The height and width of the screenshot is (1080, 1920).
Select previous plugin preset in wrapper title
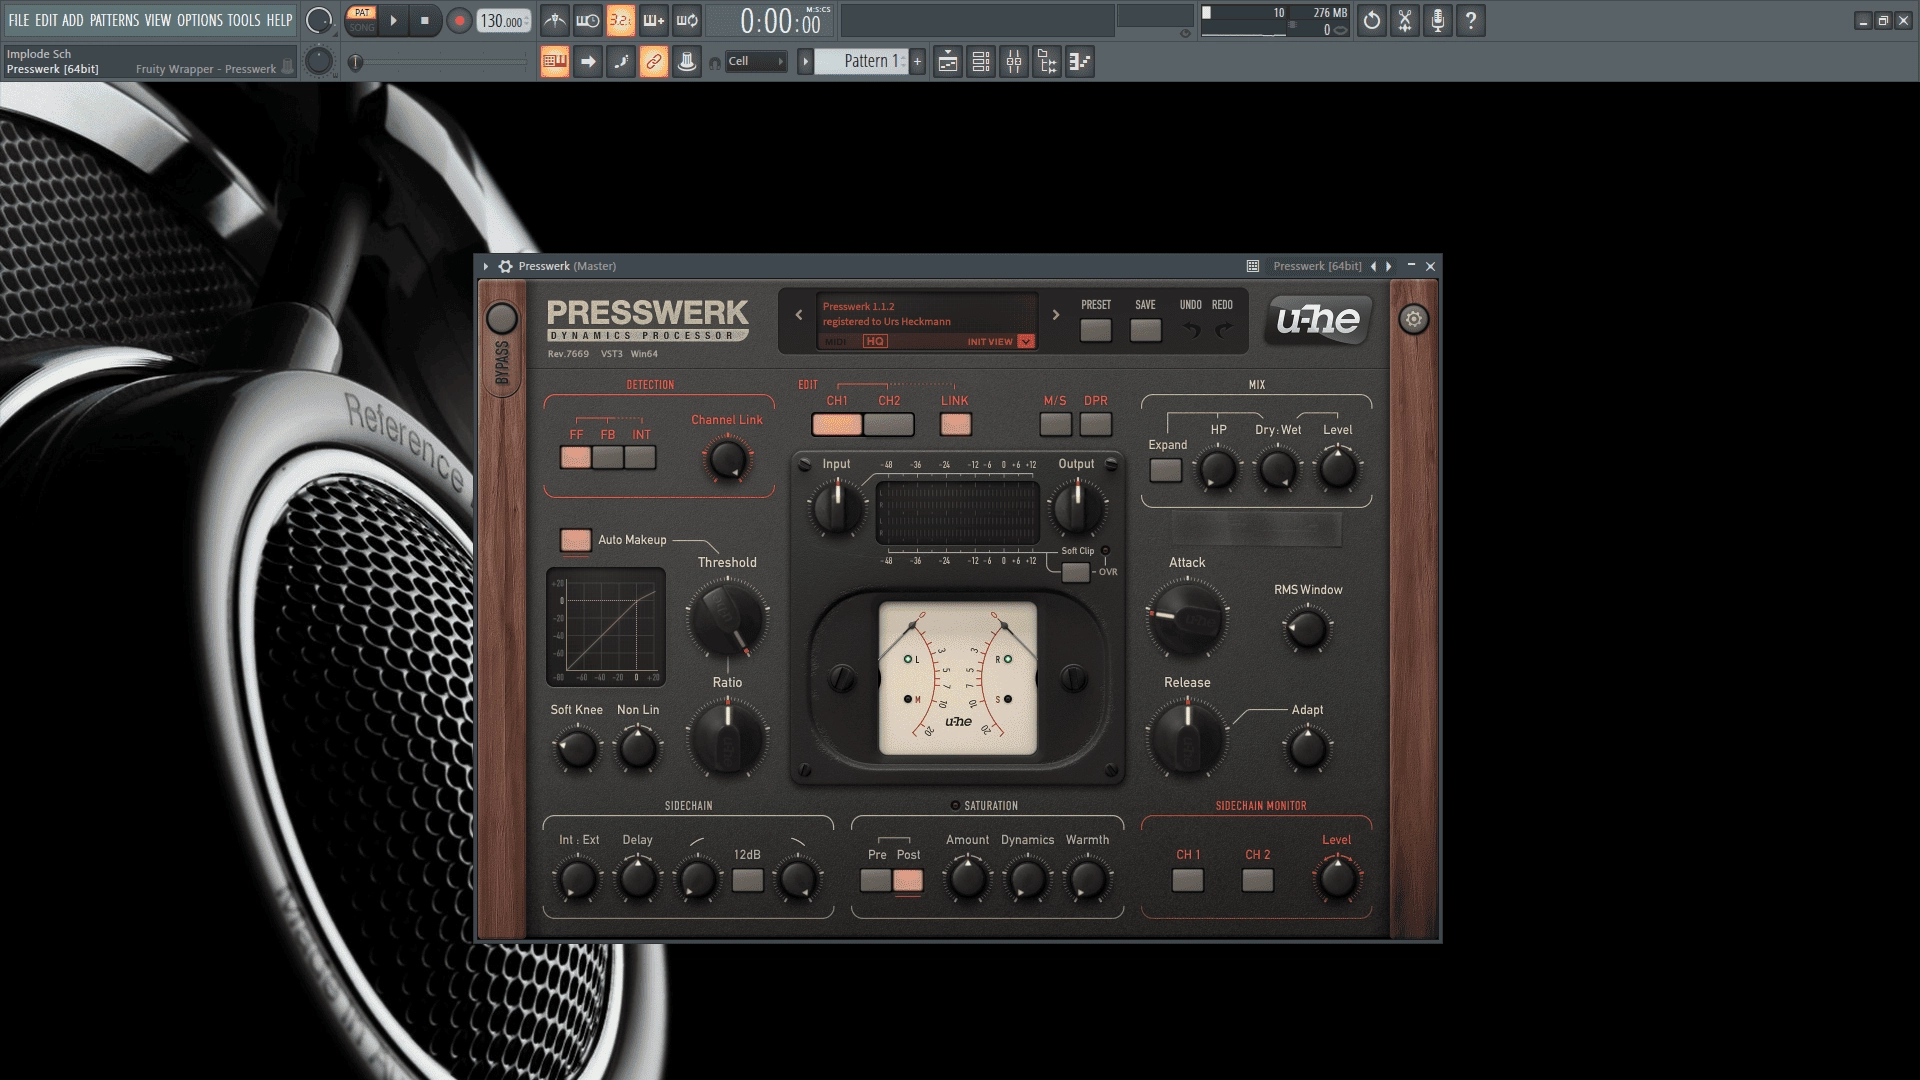coord(1373,266)
